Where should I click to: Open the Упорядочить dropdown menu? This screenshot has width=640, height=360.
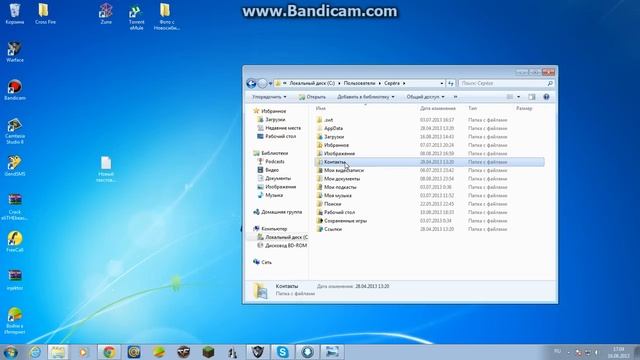(x=269, y=97)
